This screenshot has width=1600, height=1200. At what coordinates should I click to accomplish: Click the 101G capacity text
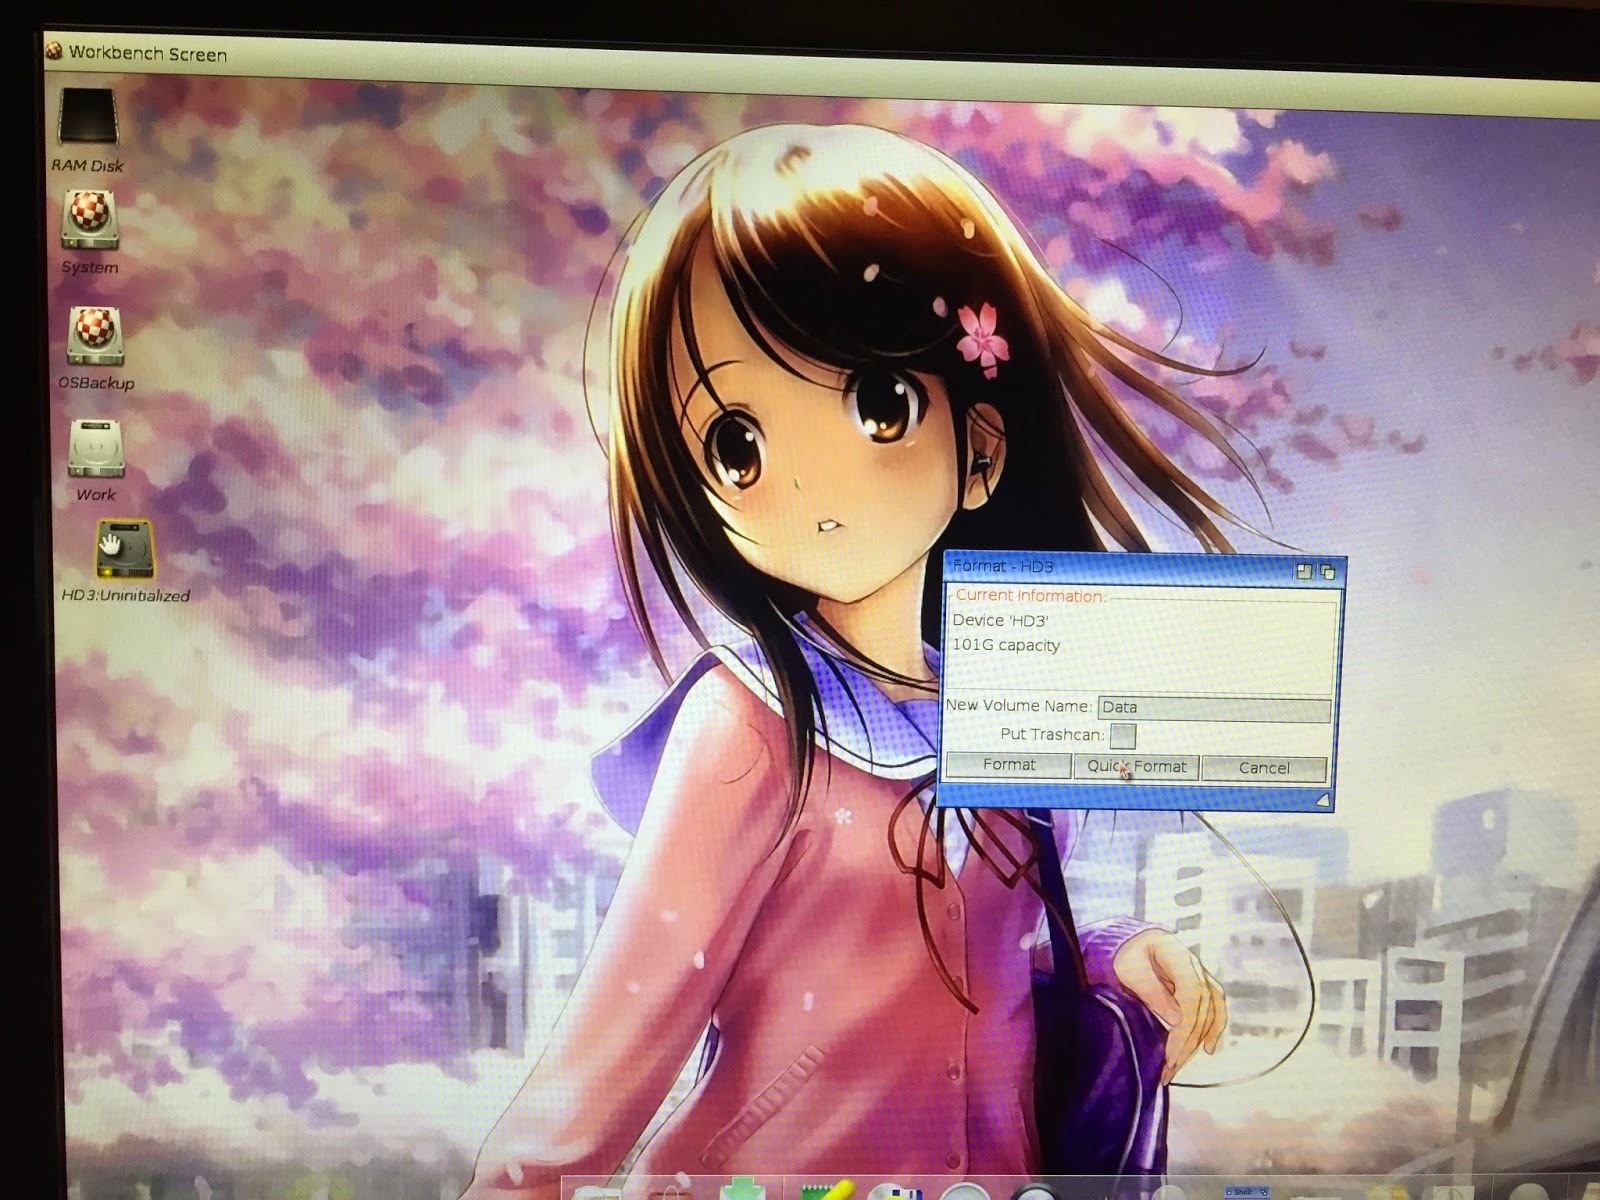(x=1006, y=645)
